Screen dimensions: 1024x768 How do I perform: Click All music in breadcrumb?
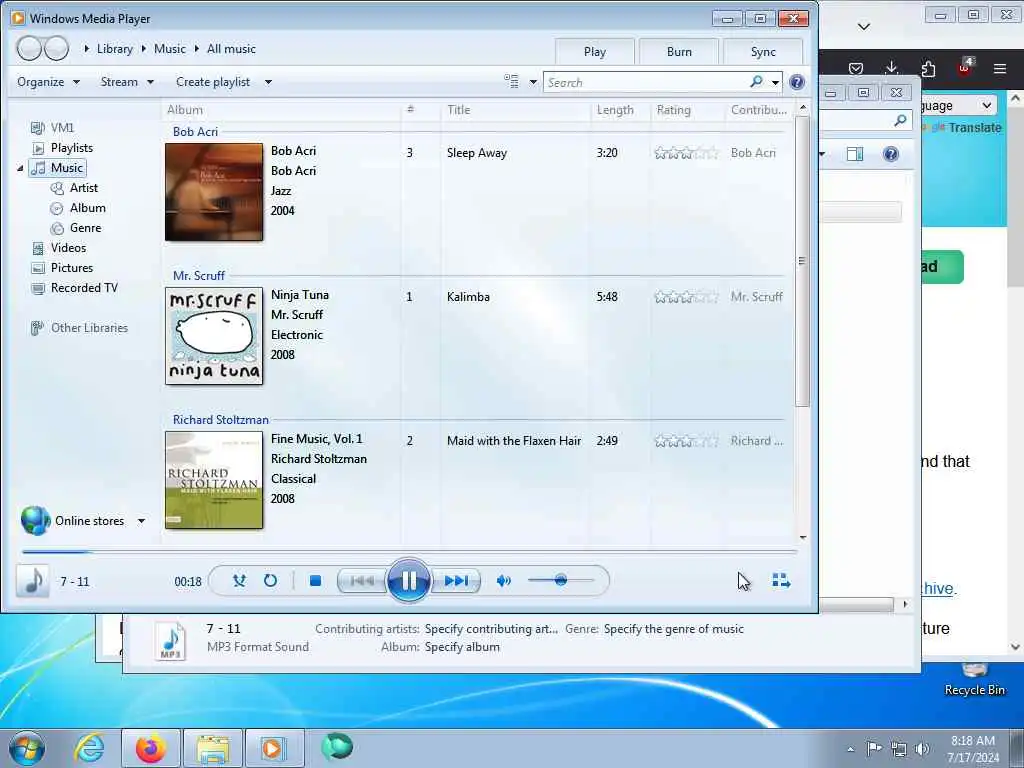coord(231,49)
